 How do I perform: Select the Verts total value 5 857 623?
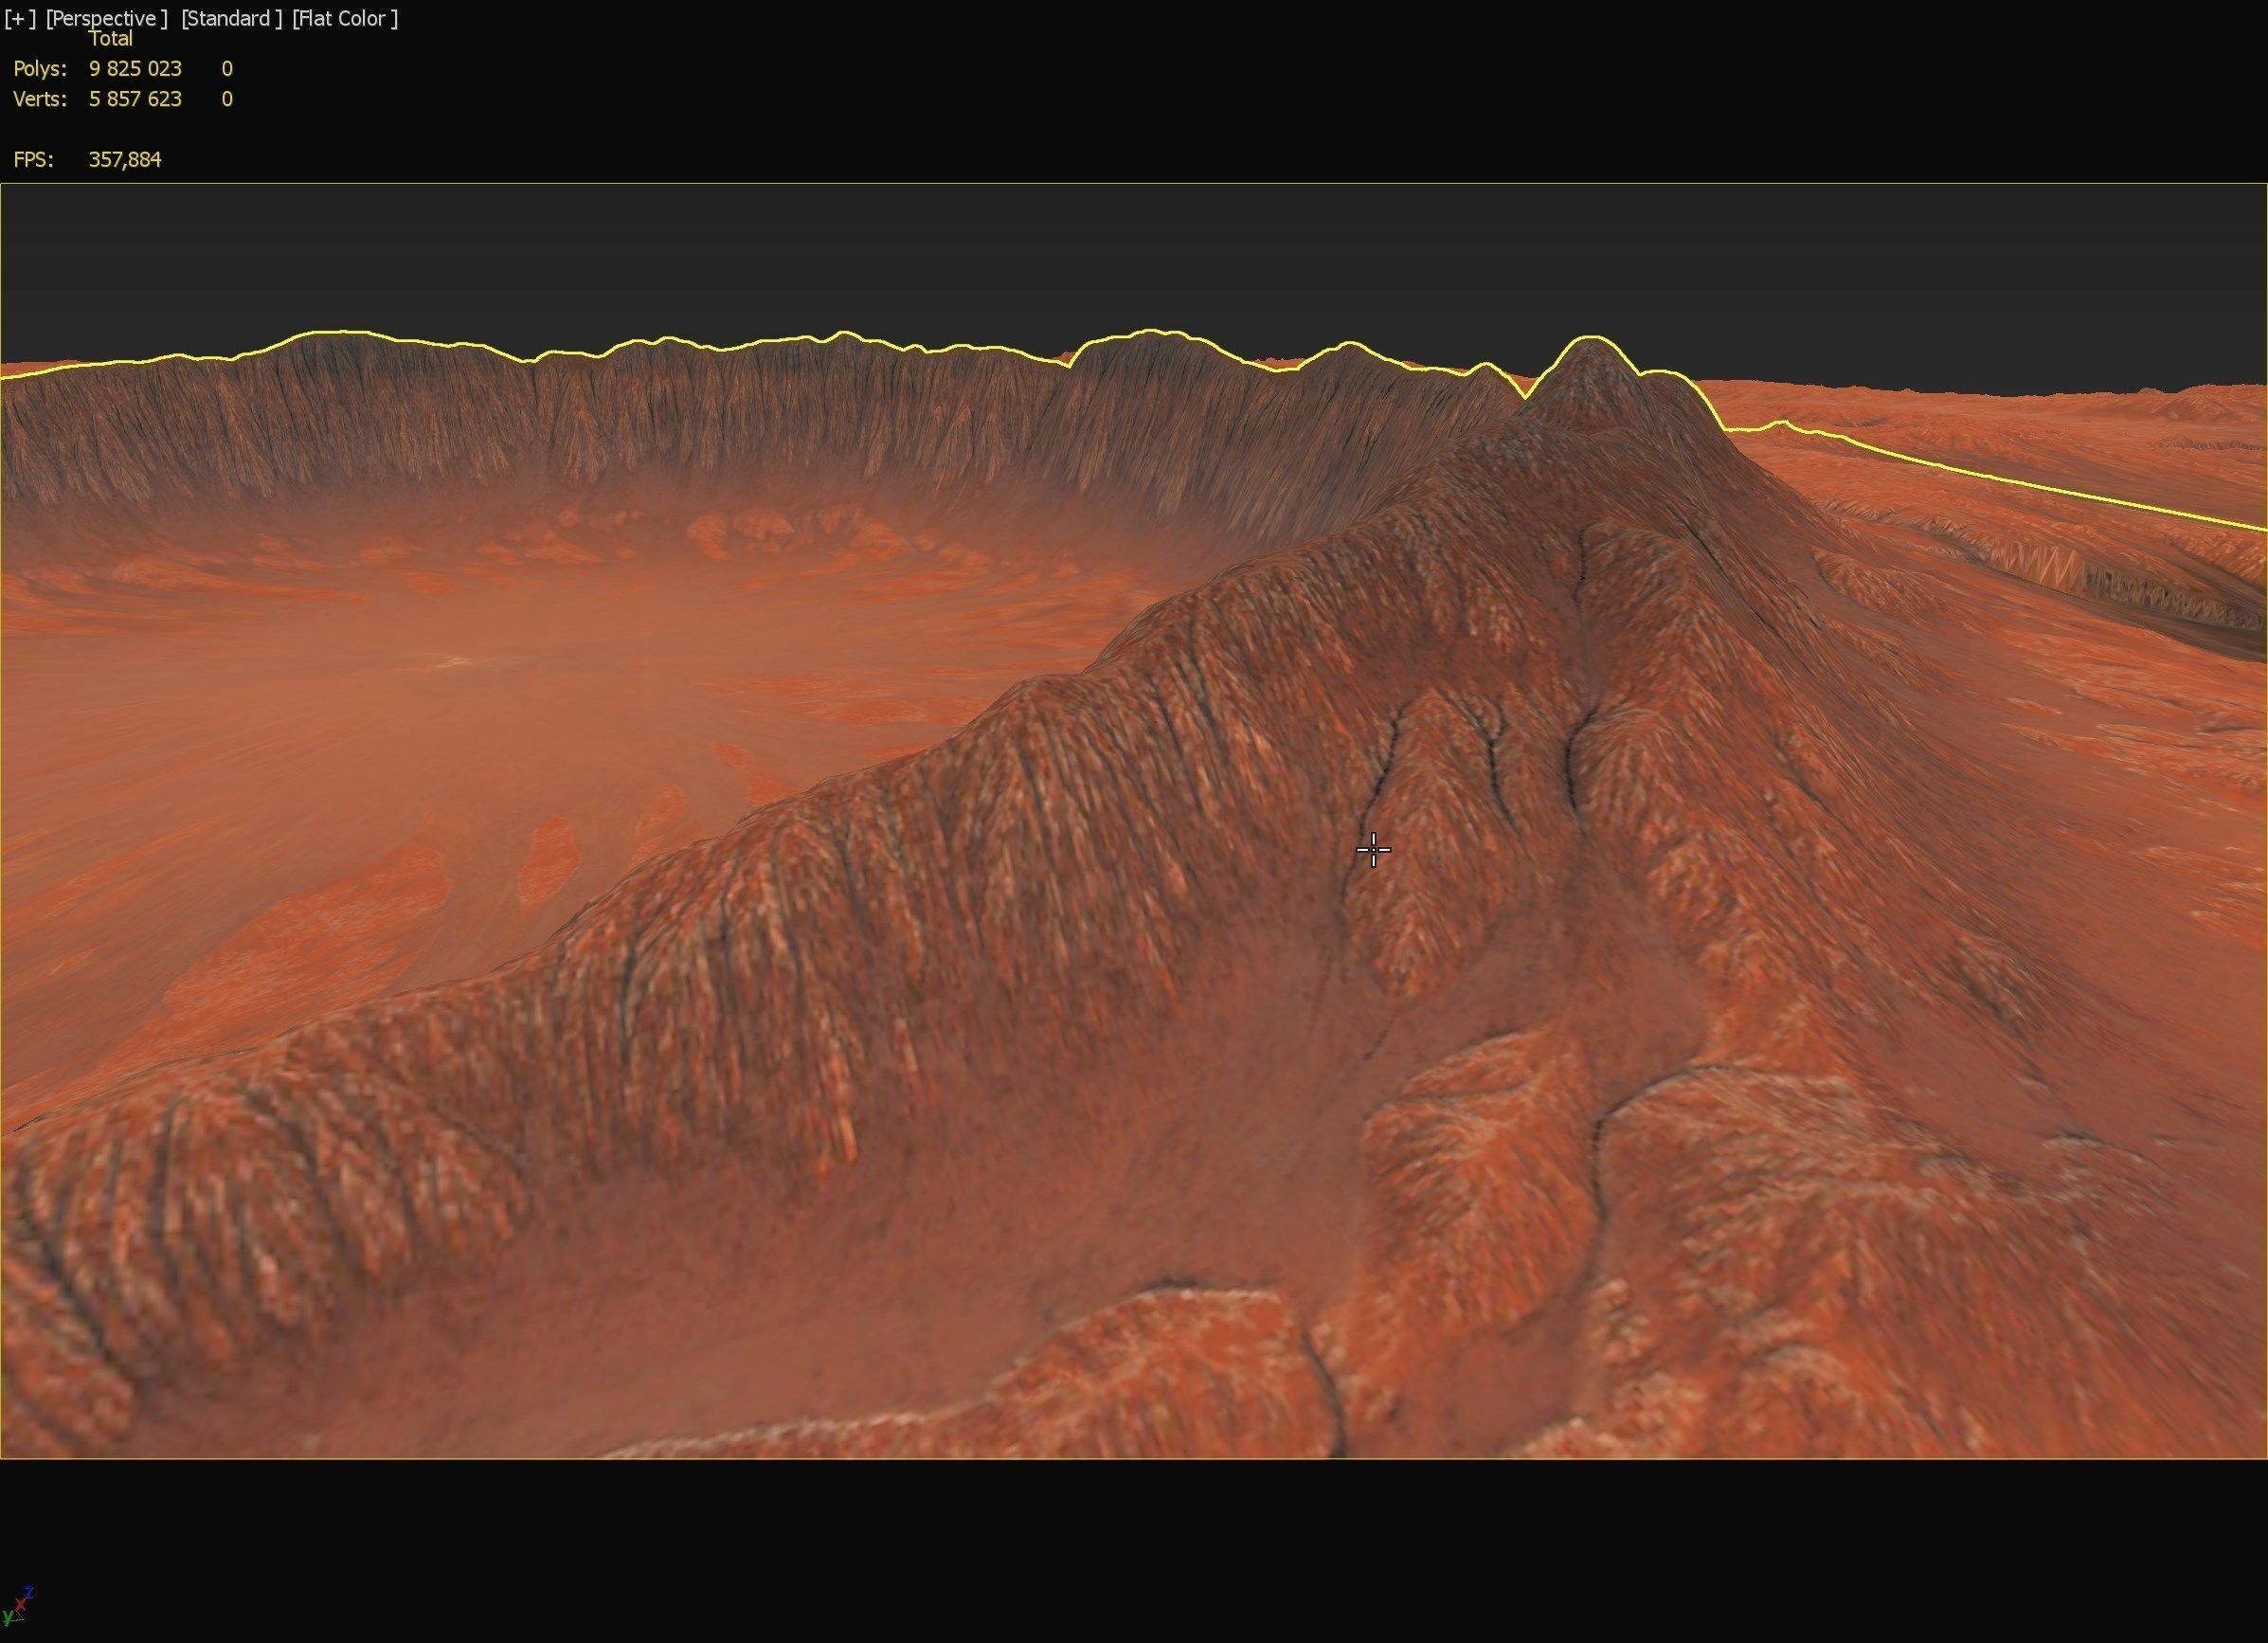pos(135,99)
